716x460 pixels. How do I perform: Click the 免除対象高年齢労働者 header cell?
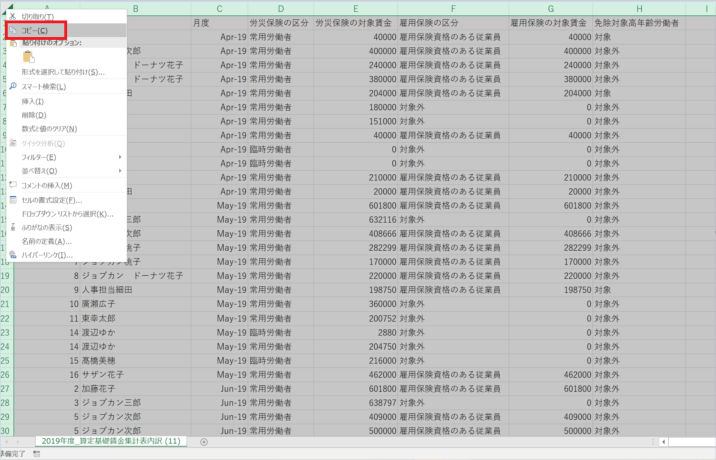coord(639,23)
